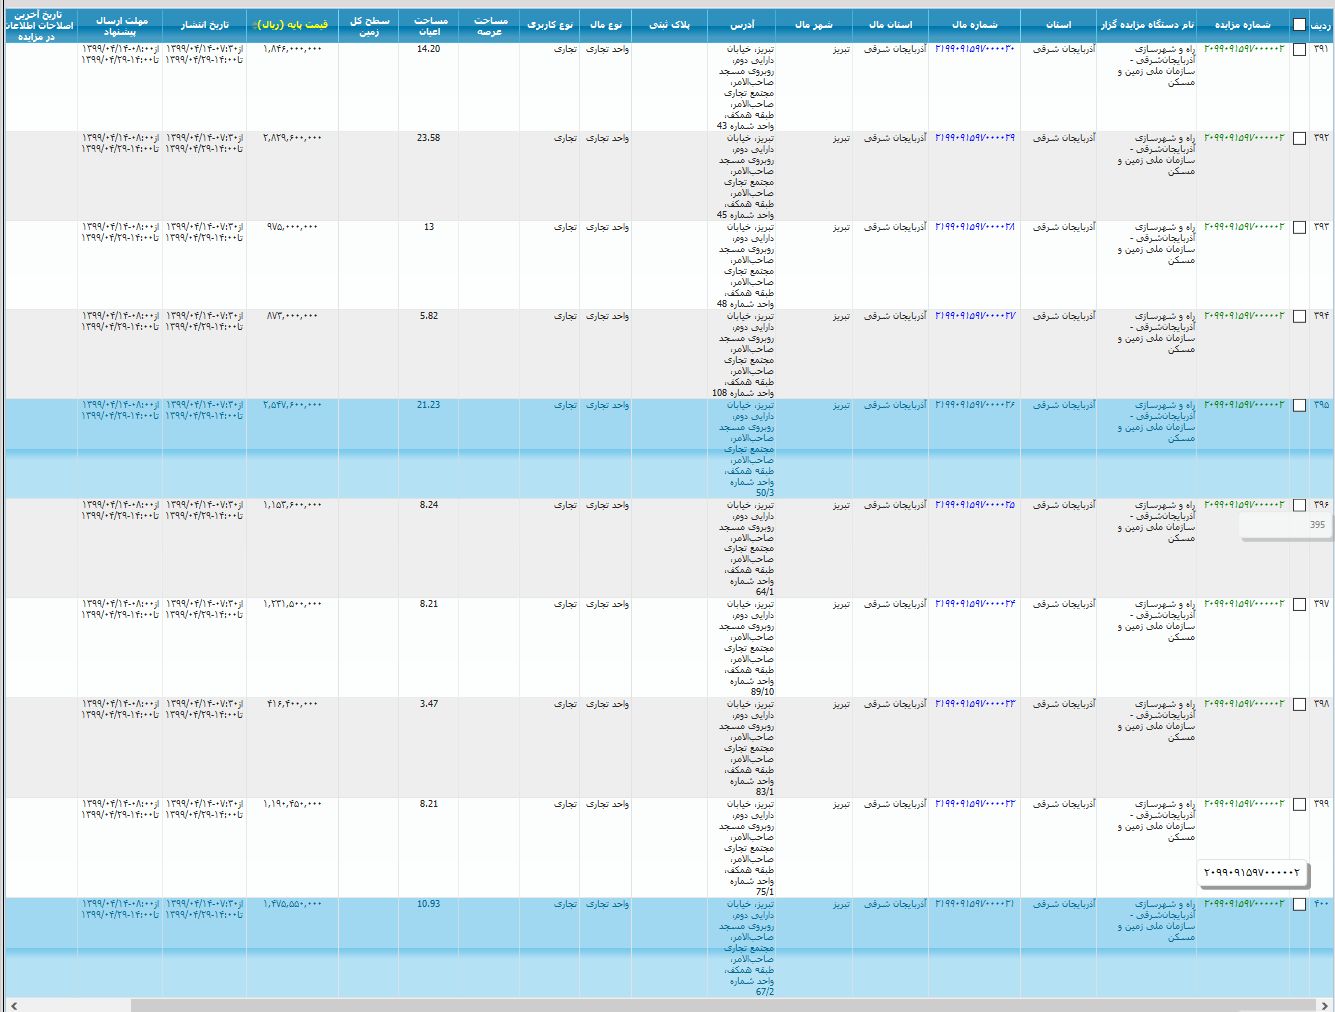Open the blue property number link in row ۳۹۲
Image resolution: width=1335 pixels, height=1012 pixels.
pos(975,138)
